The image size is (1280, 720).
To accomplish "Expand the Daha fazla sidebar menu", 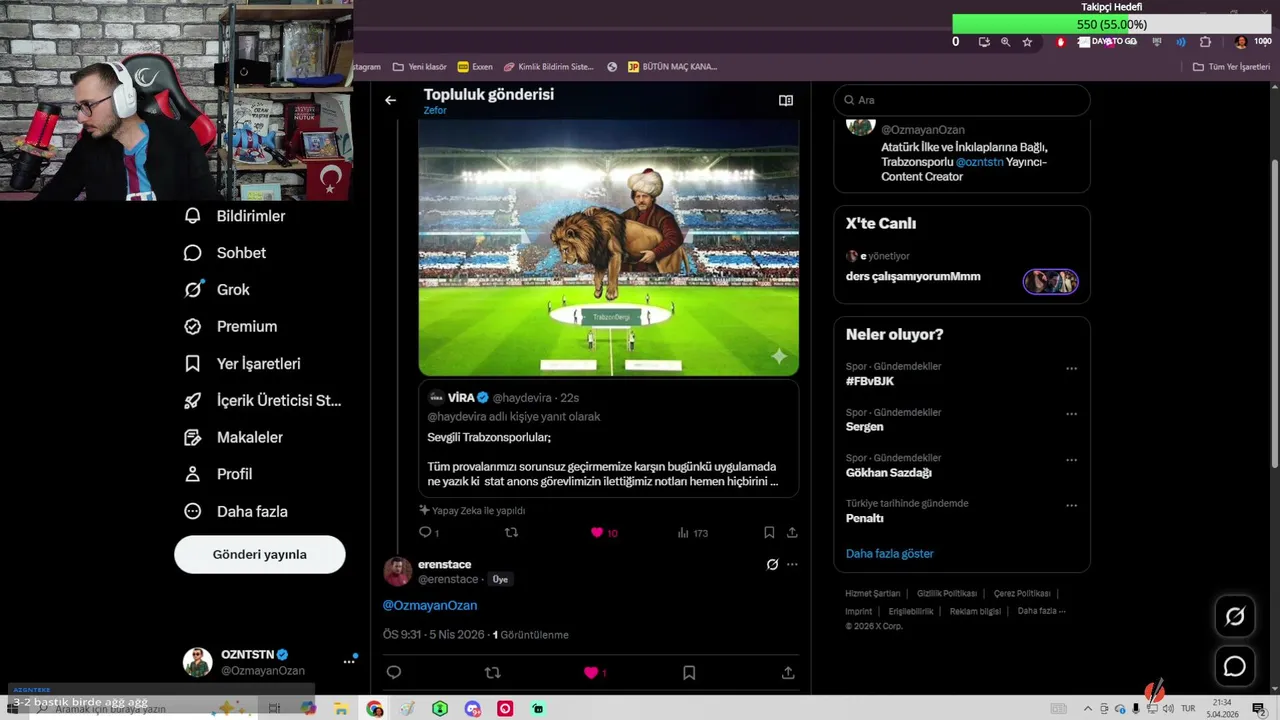I will coord(236,511).
